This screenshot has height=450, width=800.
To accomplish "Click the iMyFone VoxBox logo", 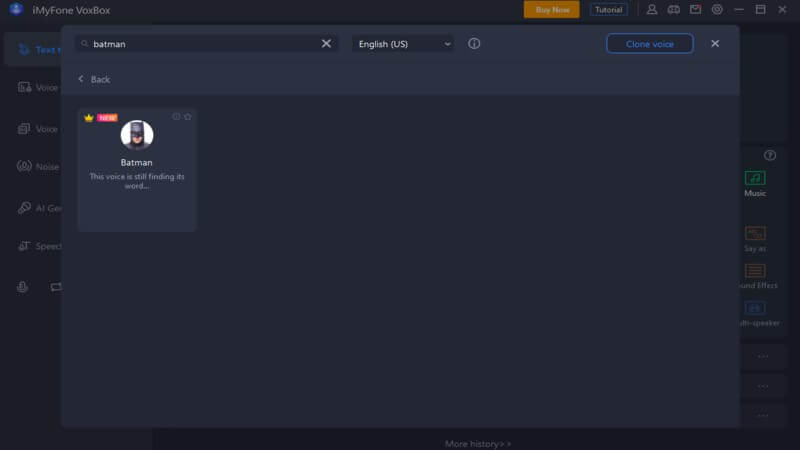I will click(16, 9).
